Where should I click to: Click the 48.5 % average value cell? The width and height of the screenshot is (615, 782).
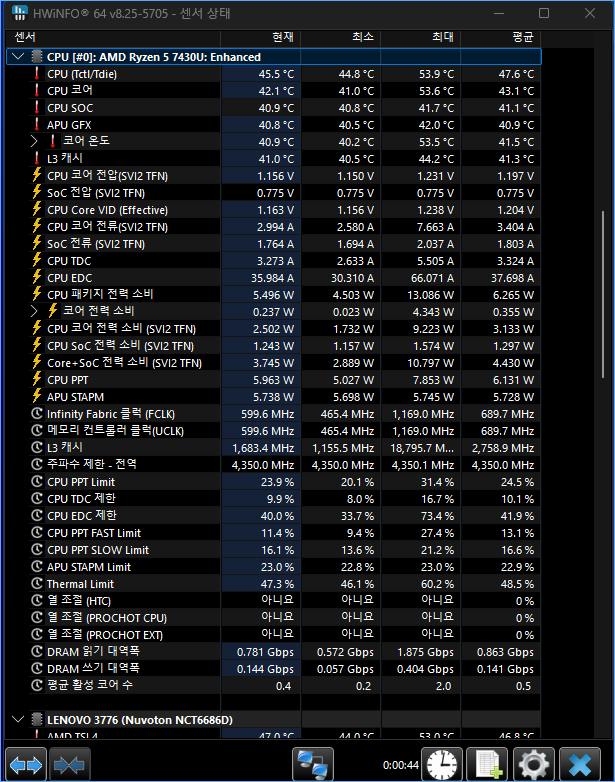coord(501,584)
